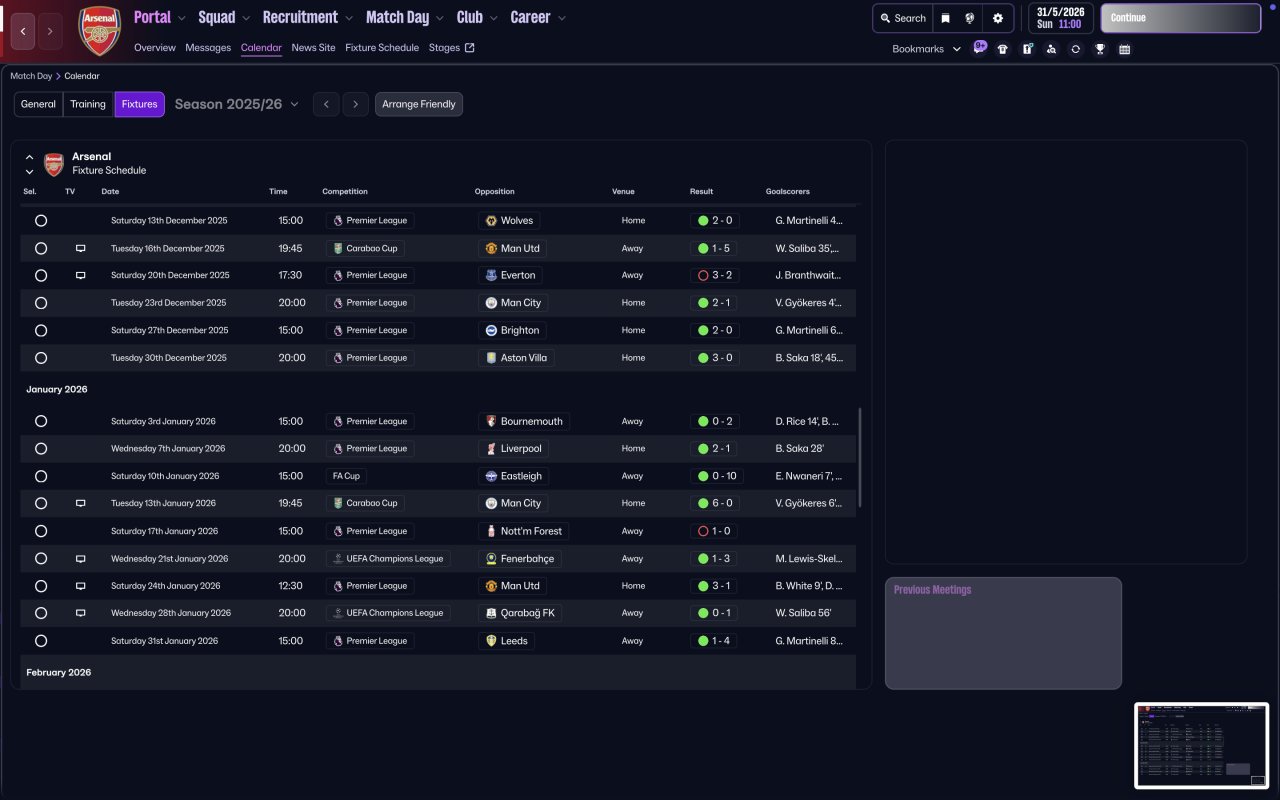
Task: Open the Season 2025/26 dropdown
Action: tap(237, 104)
